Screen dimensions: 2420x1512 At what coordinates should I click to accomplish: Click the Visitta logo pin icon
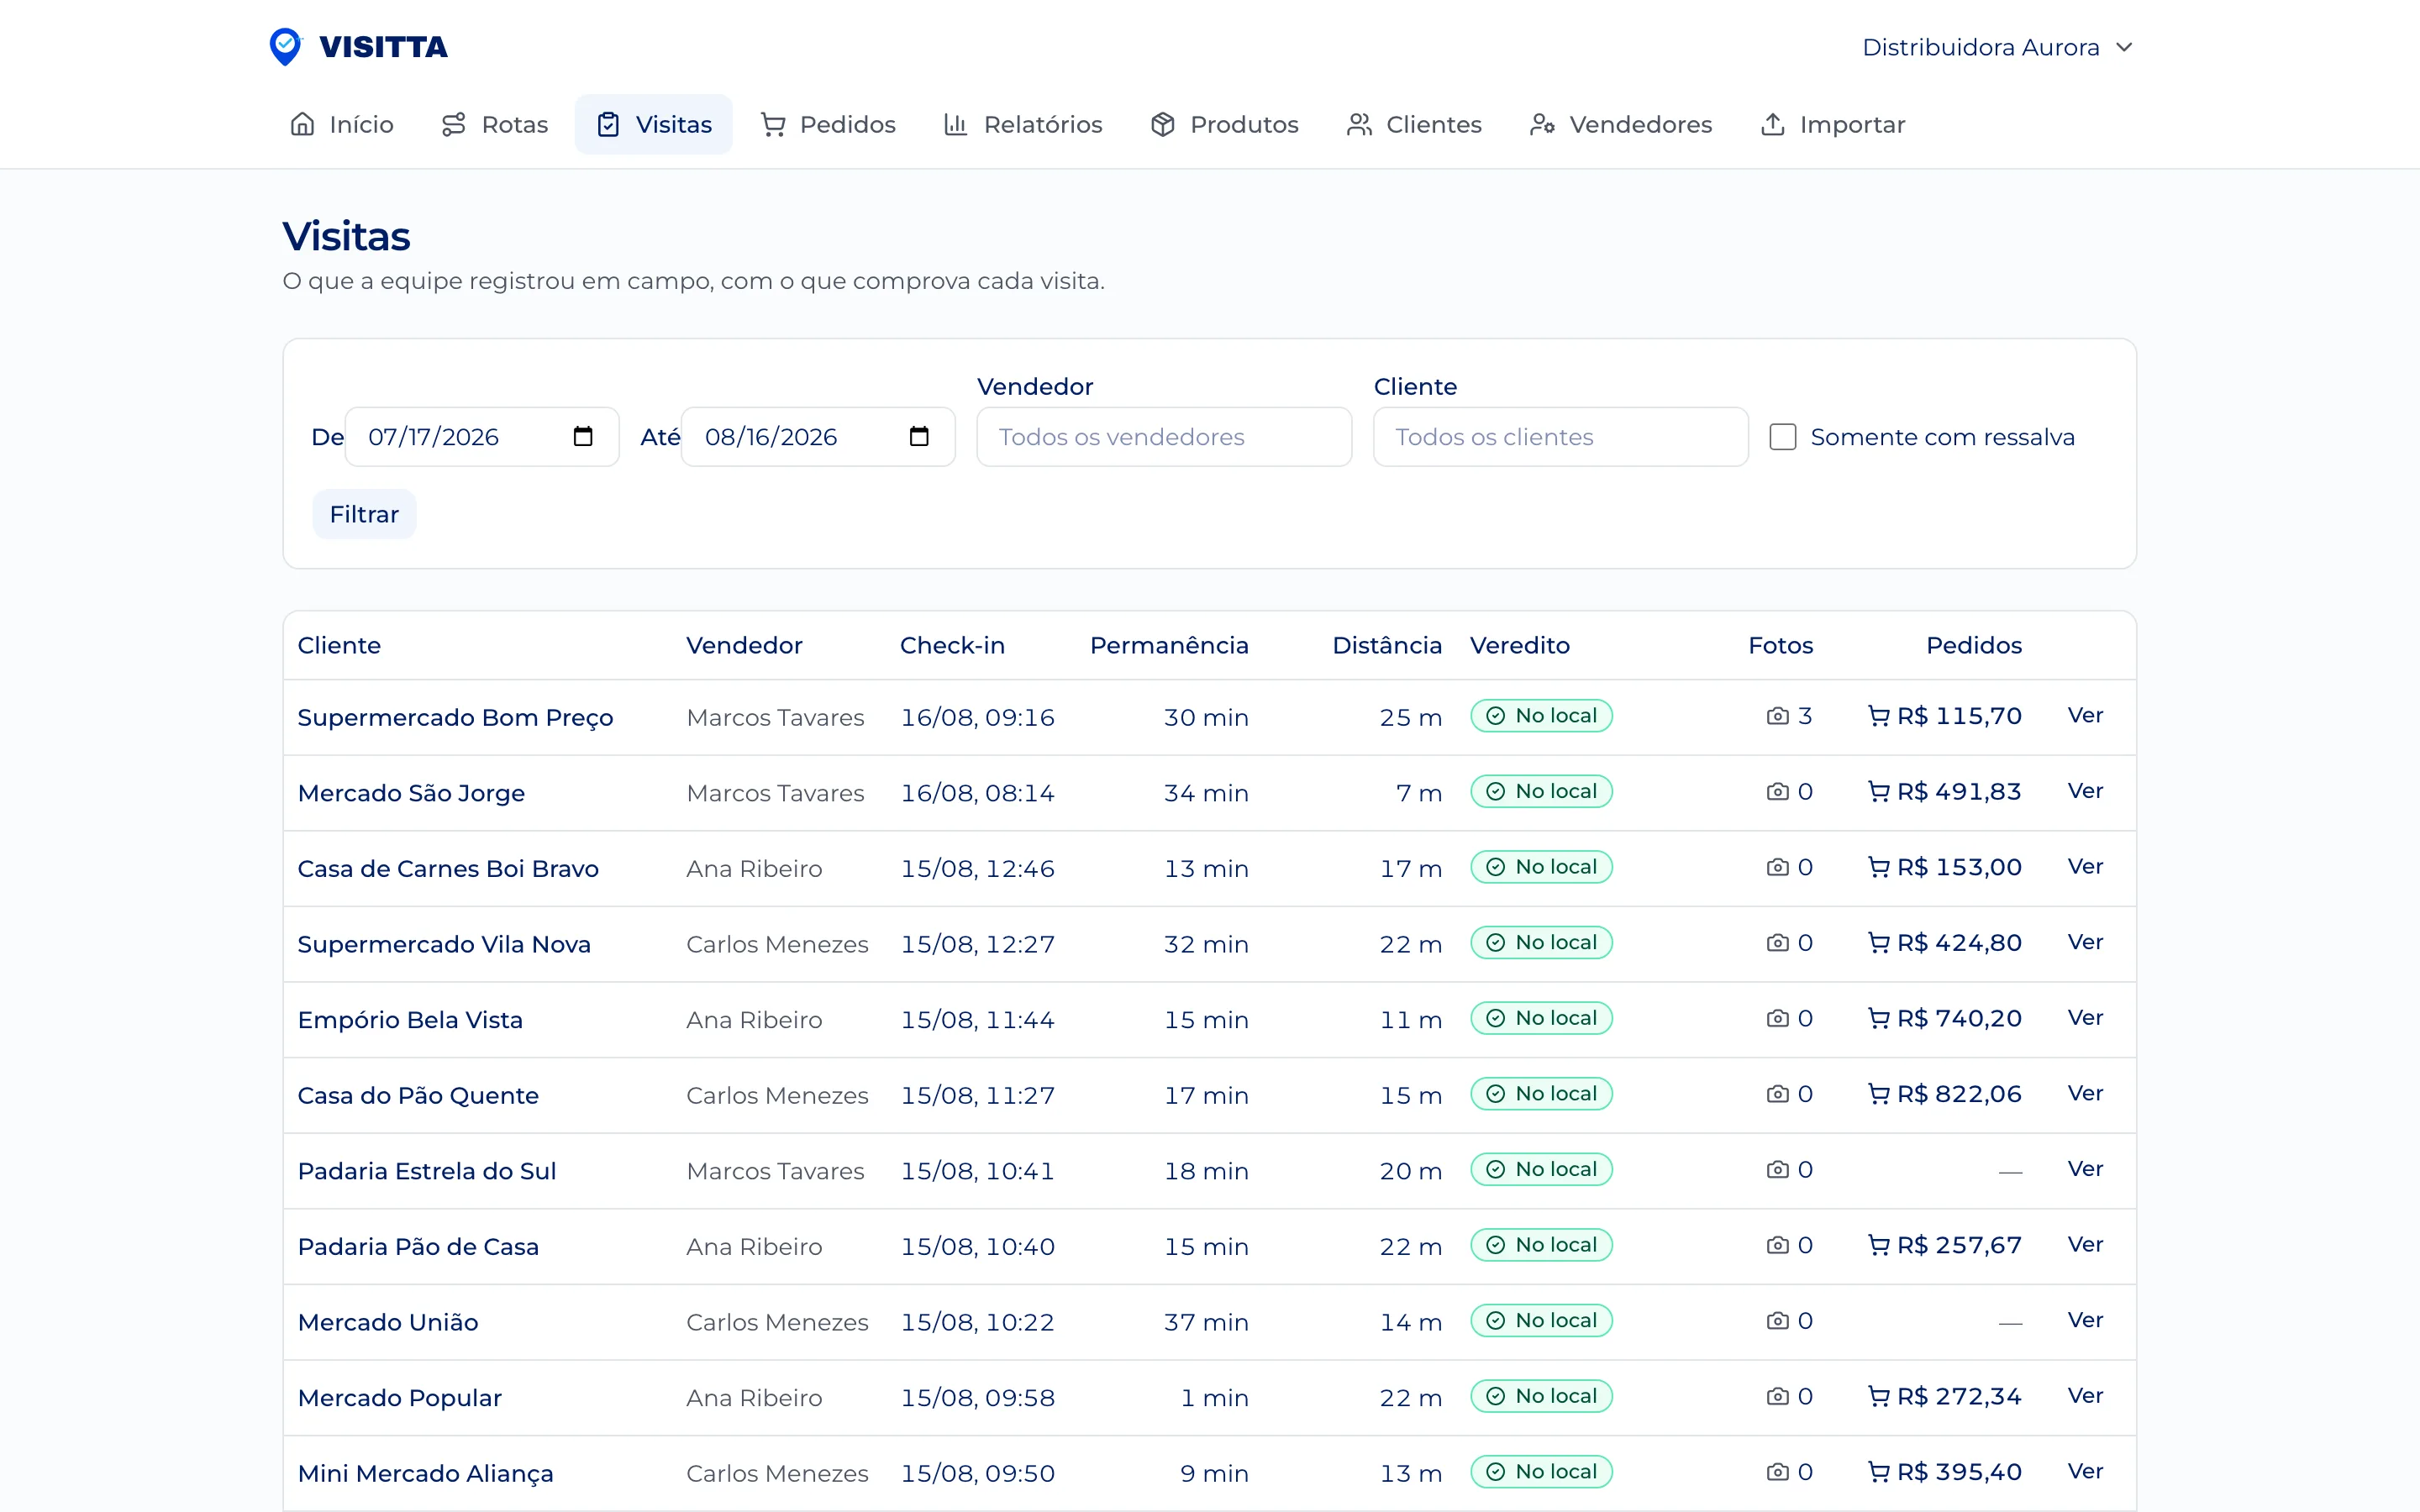(285, 46)
